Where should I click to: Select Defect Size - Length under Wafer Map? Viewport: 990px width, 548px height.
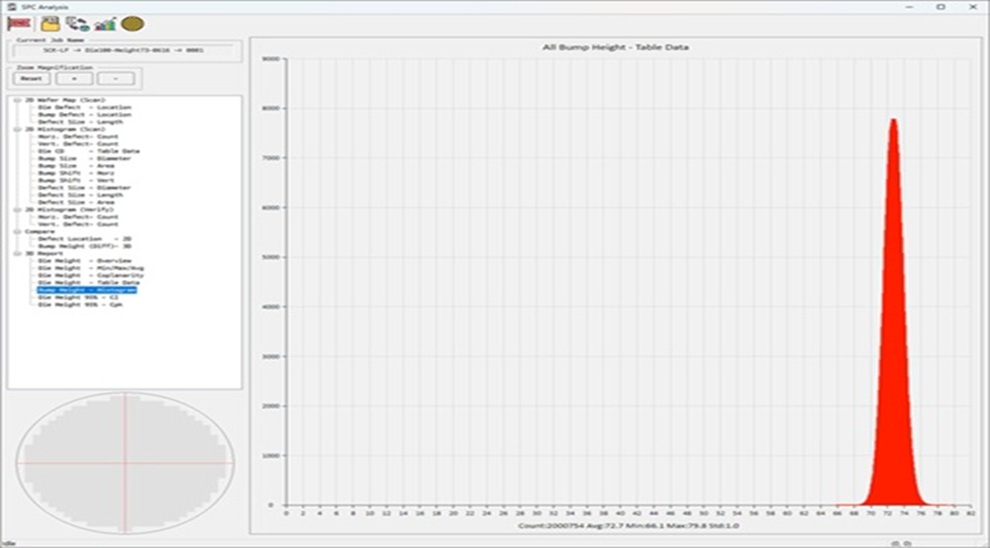80,122
